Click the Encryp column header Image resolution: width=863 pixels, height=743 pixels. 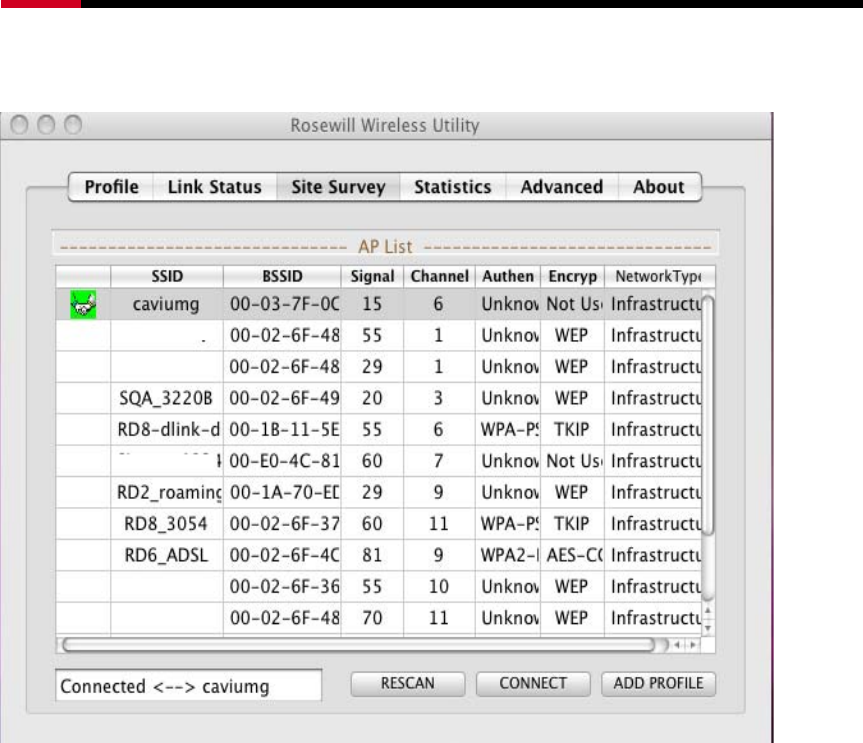click(572, 276)
